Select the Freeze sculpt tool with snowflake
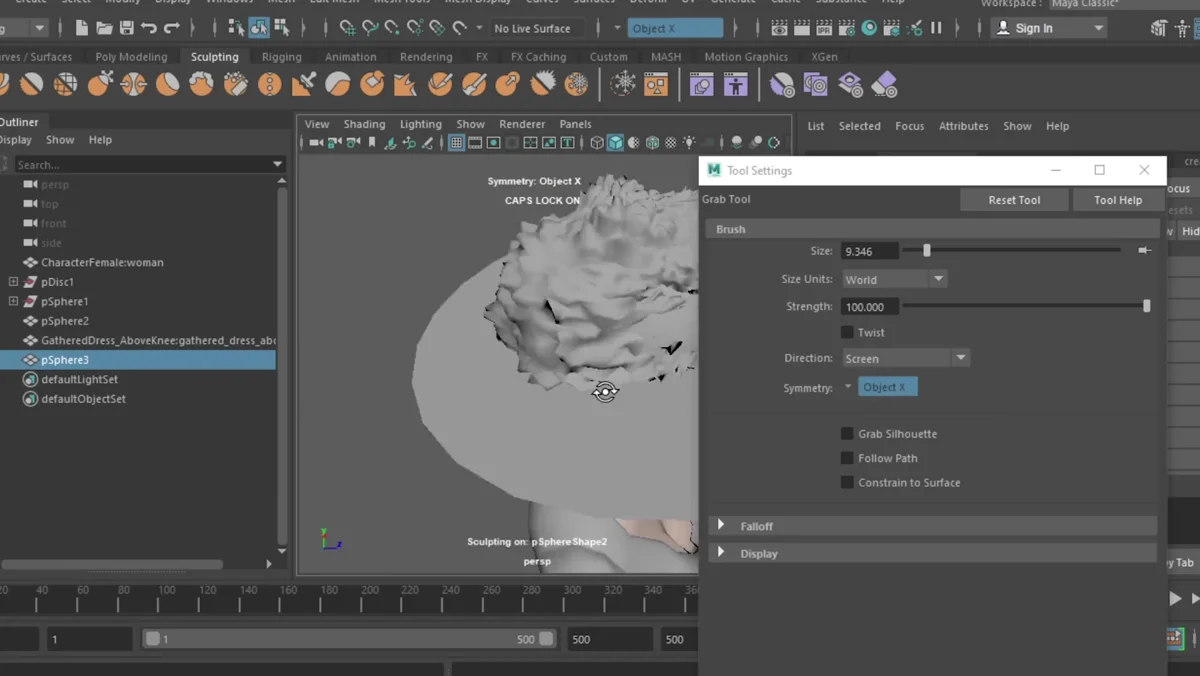The image size is (1200, 676). (x=576, y=85)
